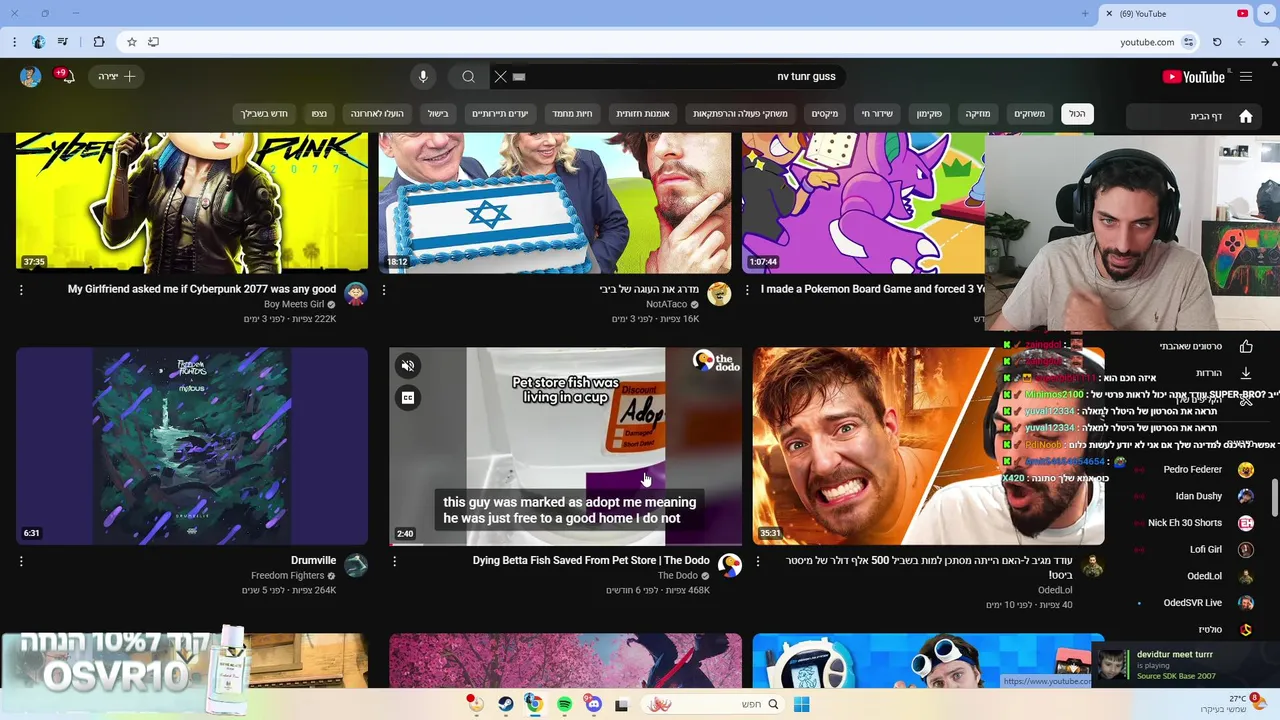Open the on-screen keyboard icon in search
This screenshot has height=720, width=1280.
pyautogui.click(x=519, y=77)
